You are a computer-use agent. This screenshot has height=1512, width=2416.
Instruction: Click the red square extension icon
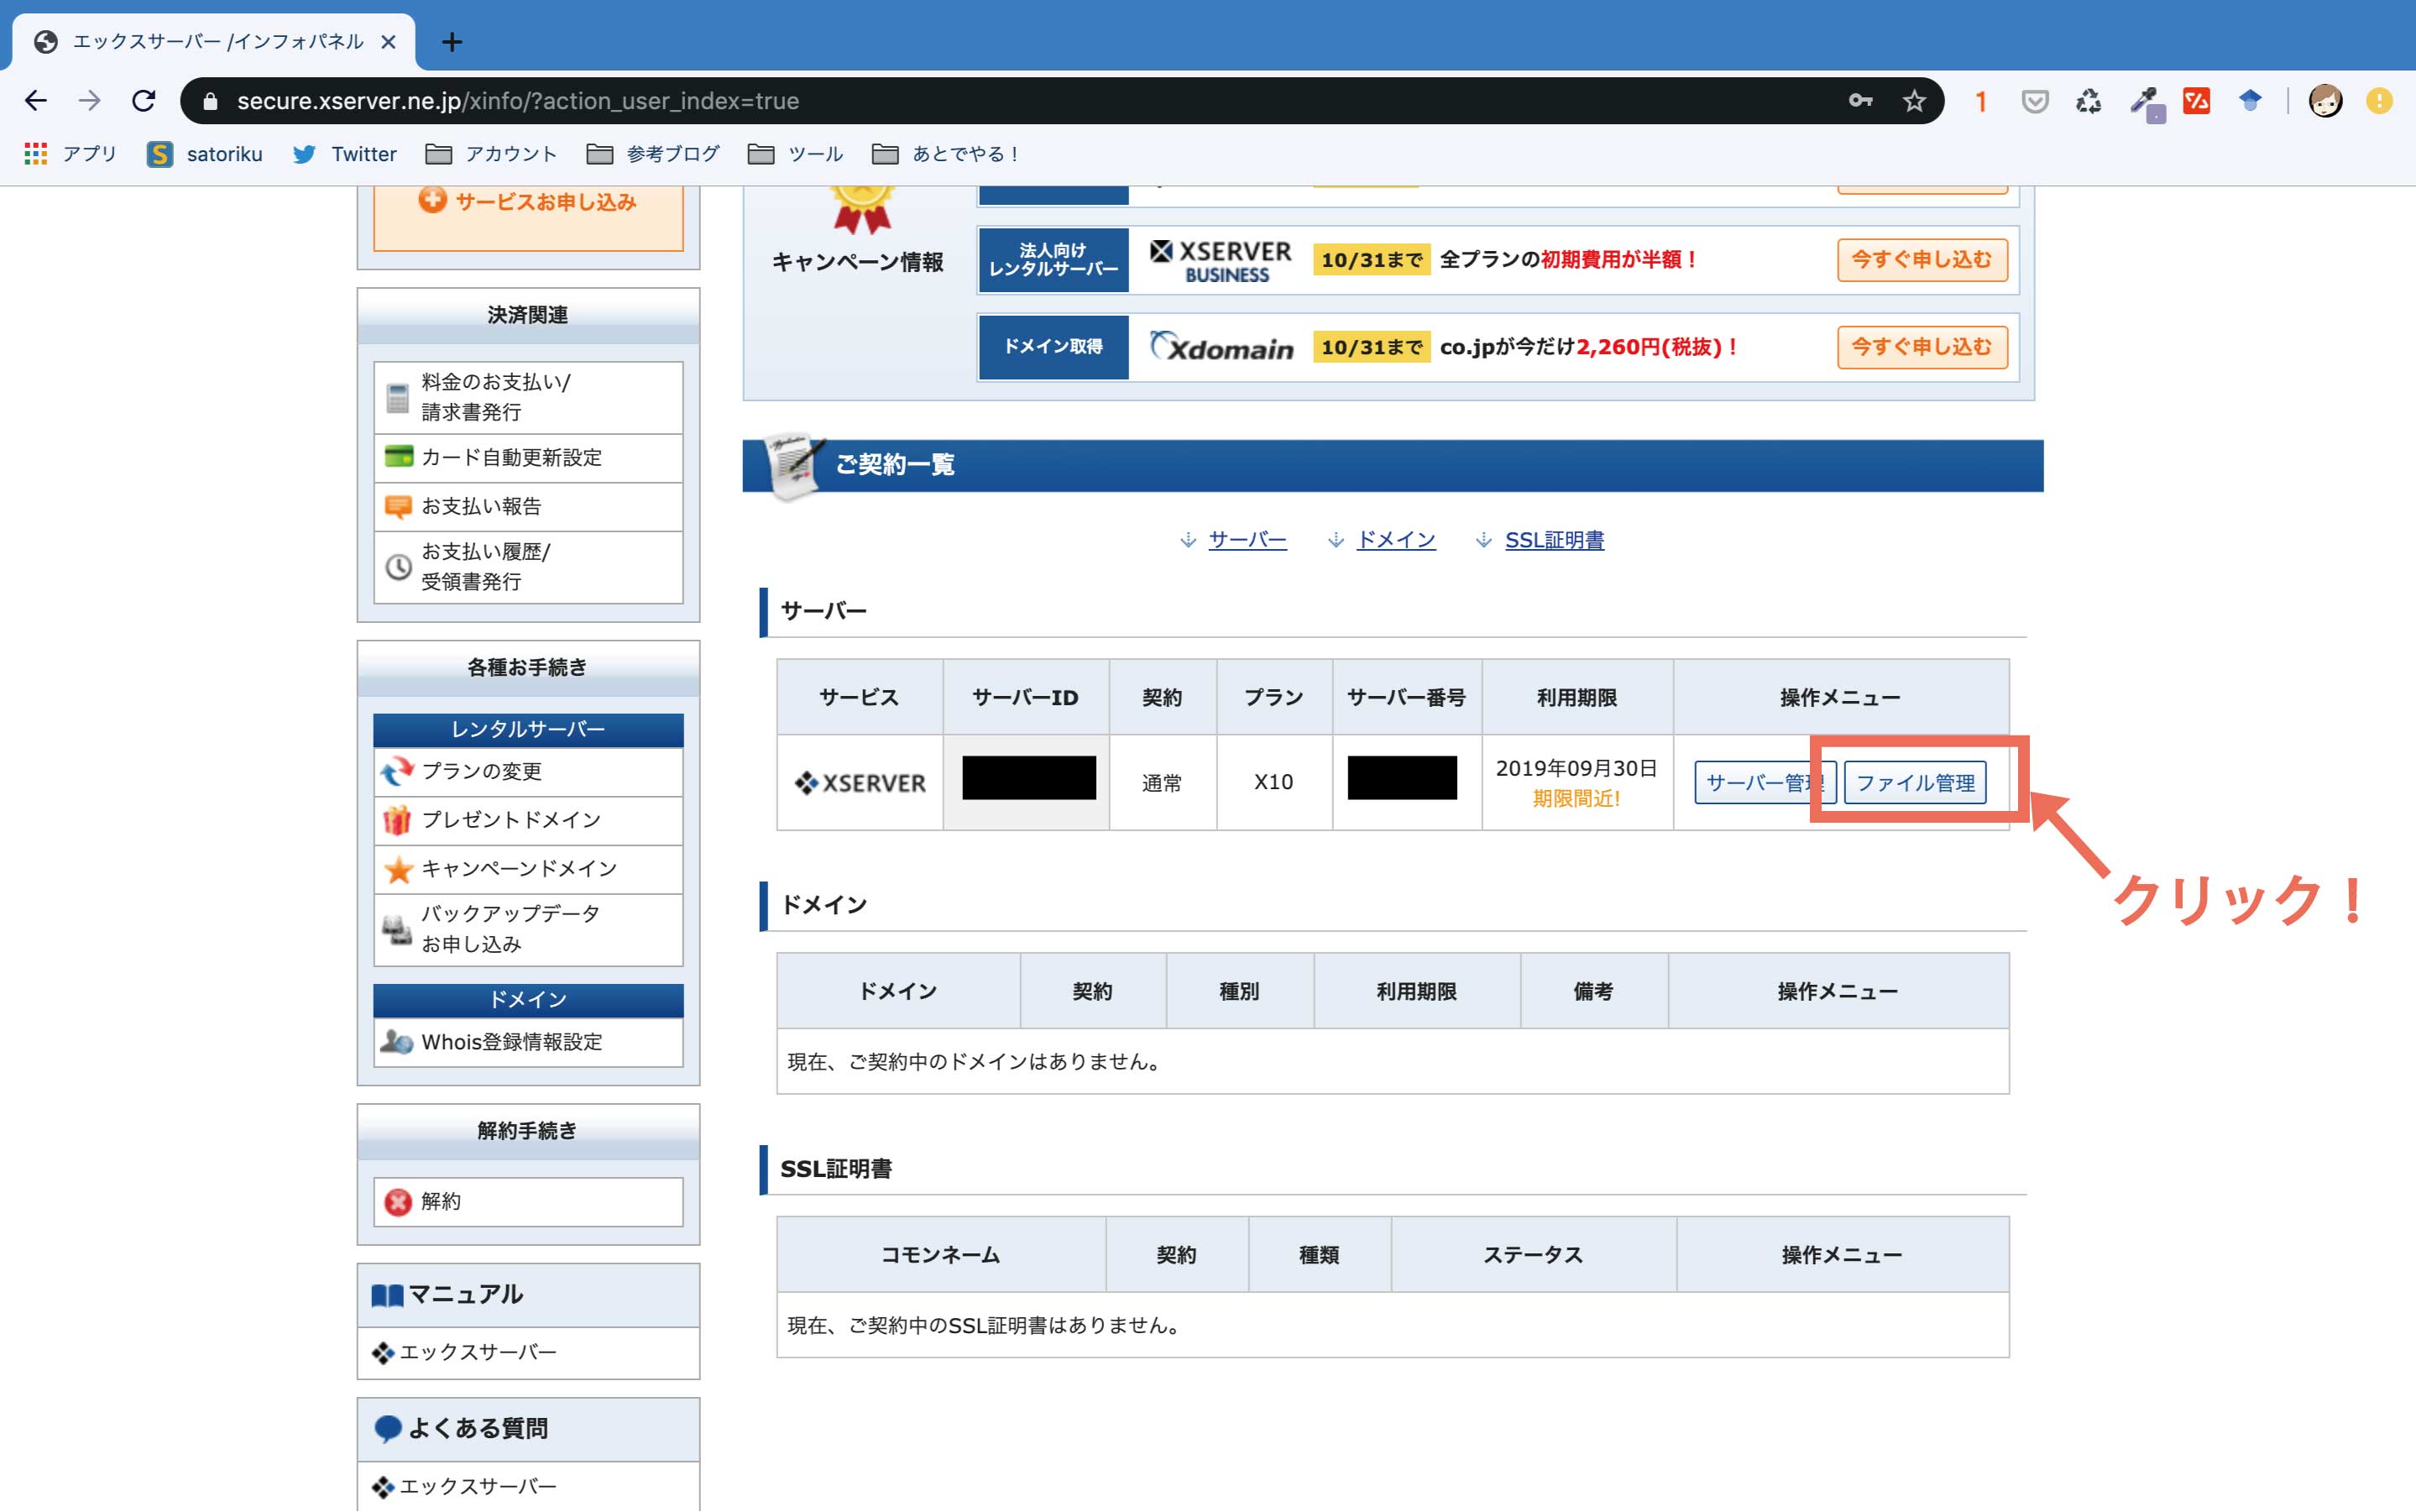(2196, 101)
